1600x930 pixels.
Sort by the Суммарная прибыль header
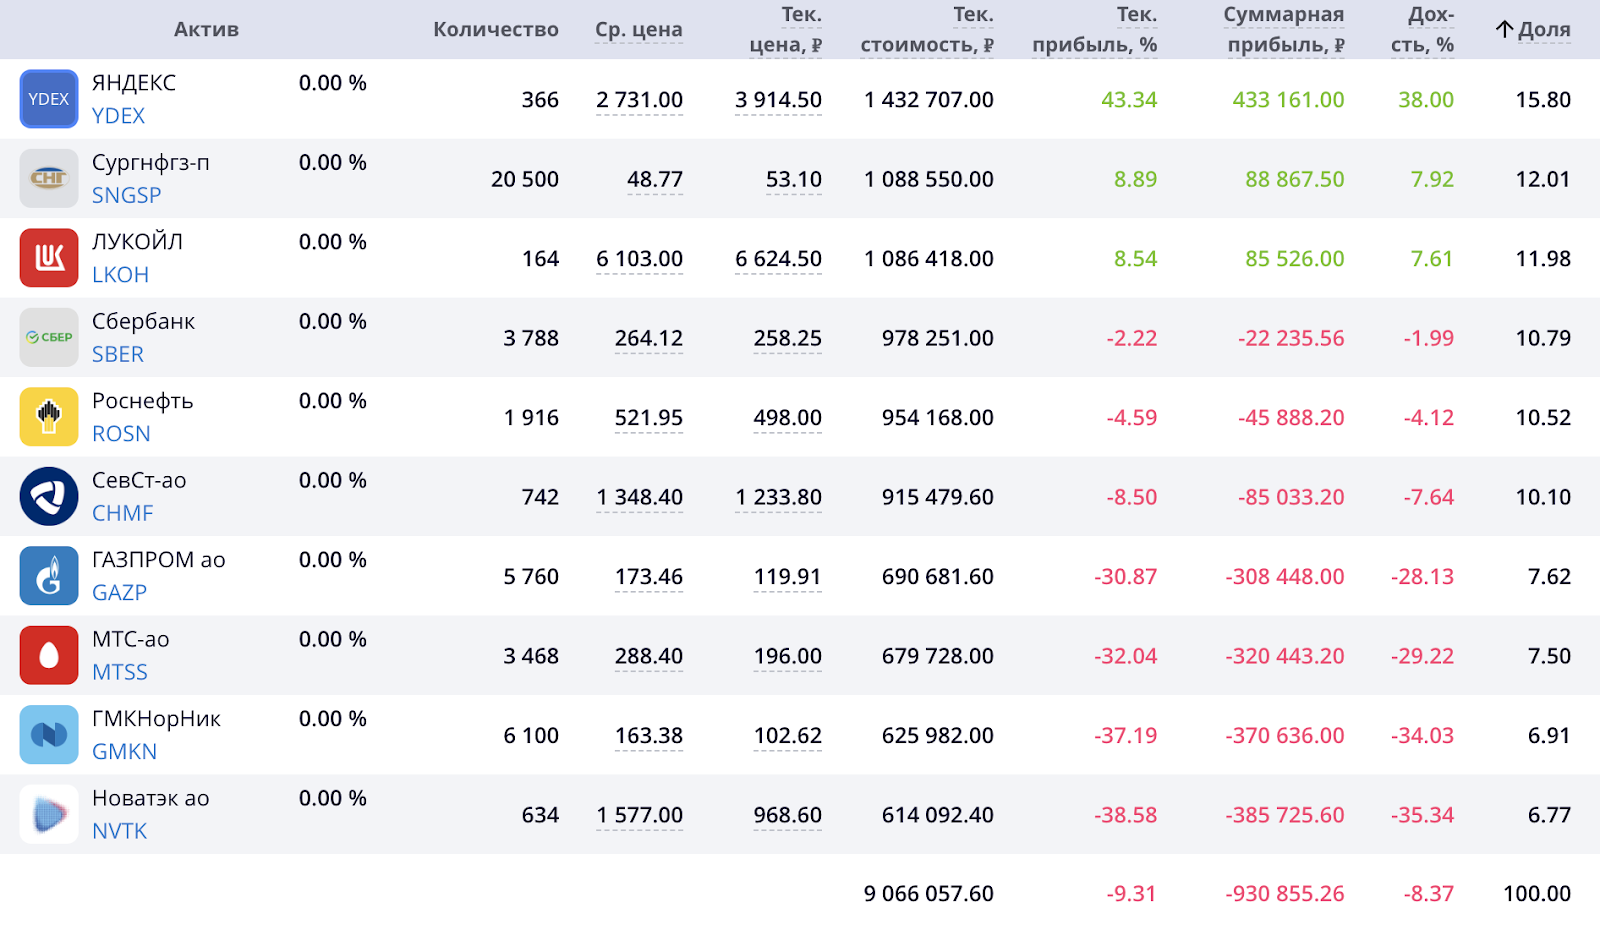pos(1285,30)
